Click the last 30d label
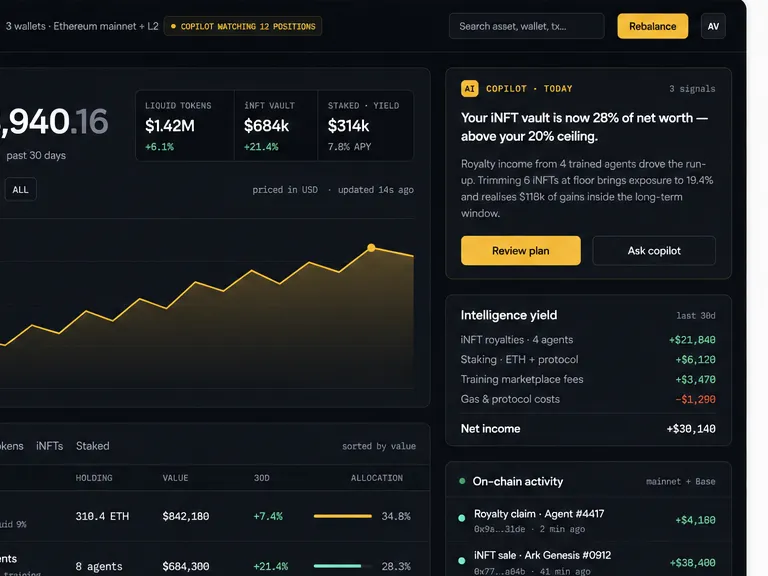 (x=696, y=316)
